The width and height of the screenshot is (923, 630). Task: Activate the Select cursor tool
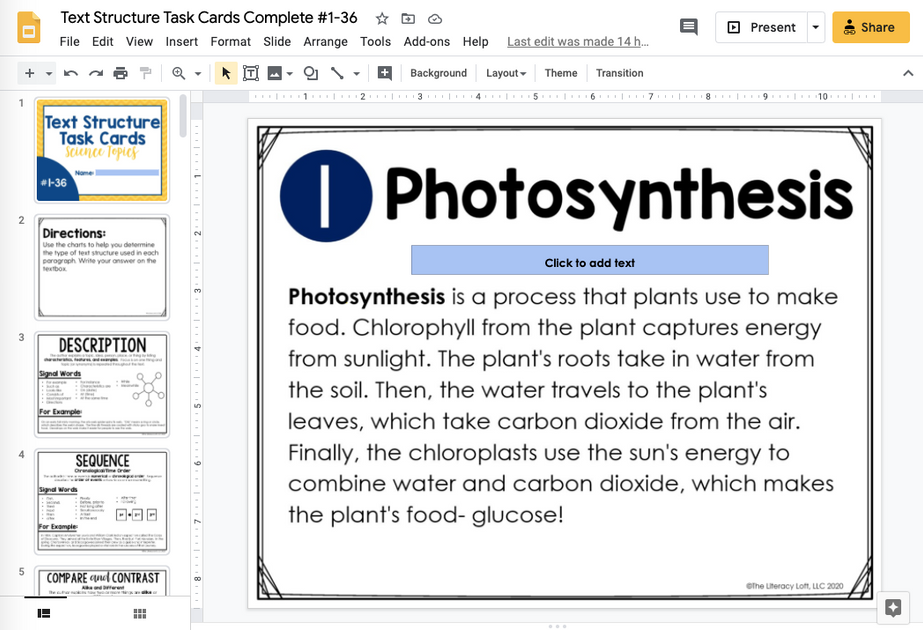pyautogui.click(x=225, y=73)
